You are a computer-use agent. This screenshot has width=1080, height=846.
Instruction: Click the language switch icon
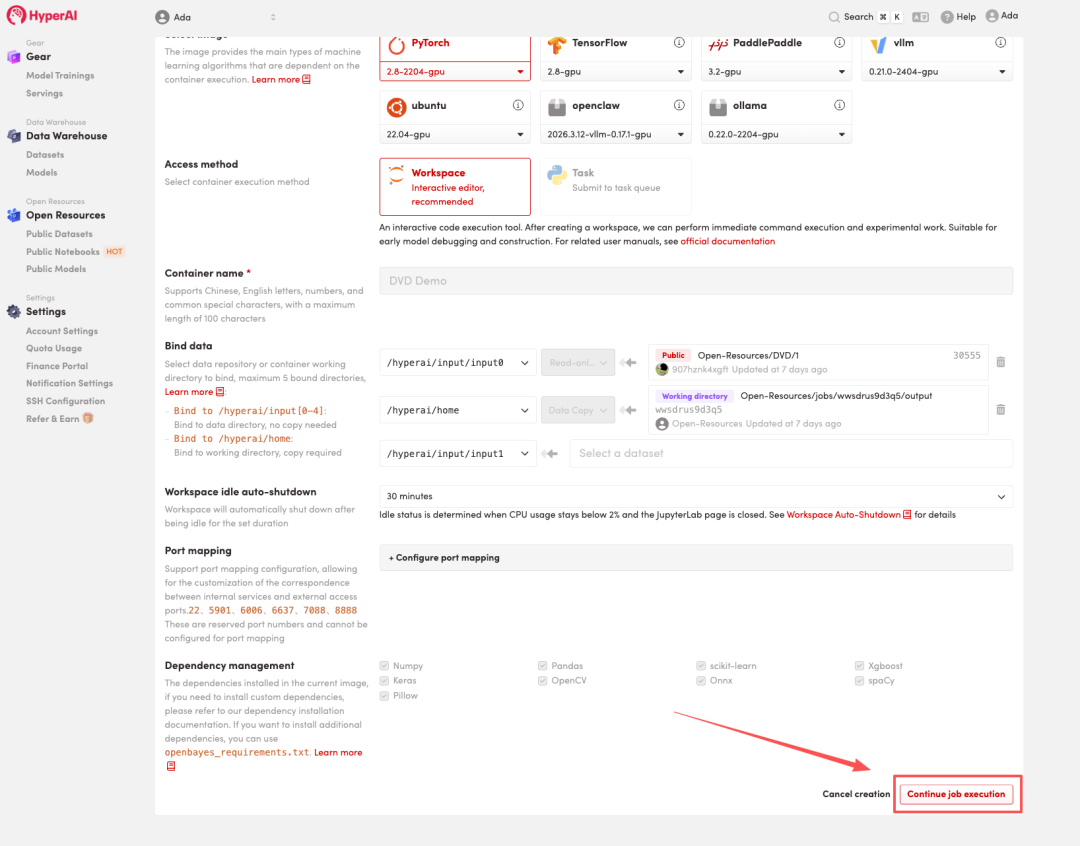click(x=920, y=17)
